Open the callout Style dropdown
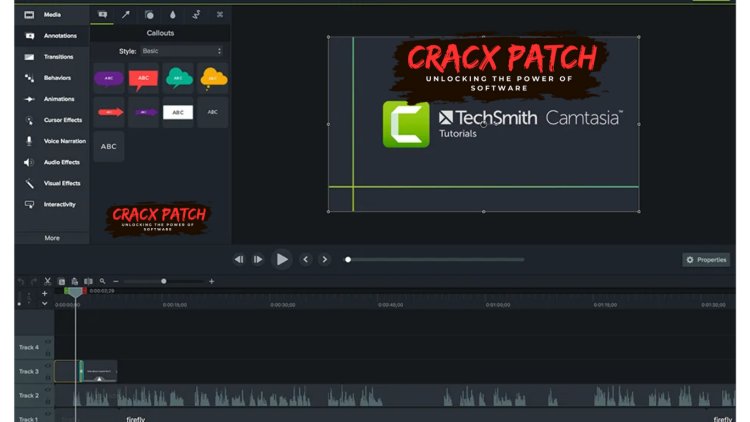The image size is (750, 422). point(182,51)
